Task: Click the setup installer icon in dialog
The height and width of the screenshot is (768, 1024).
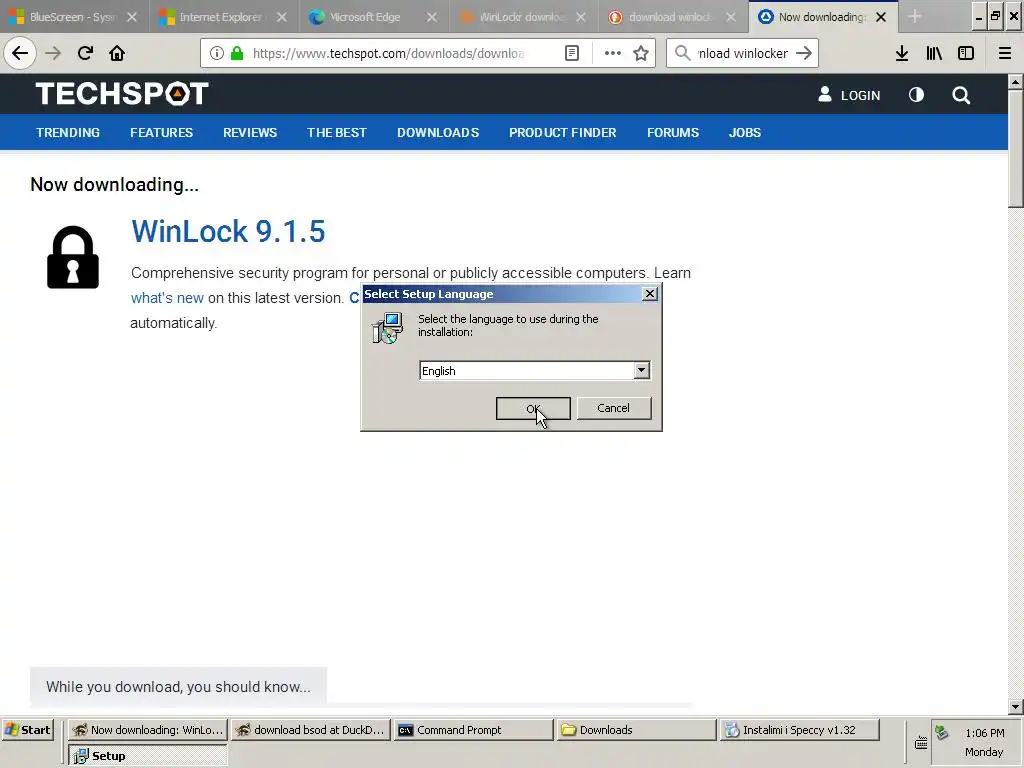Action: click(x=387, y=328)
